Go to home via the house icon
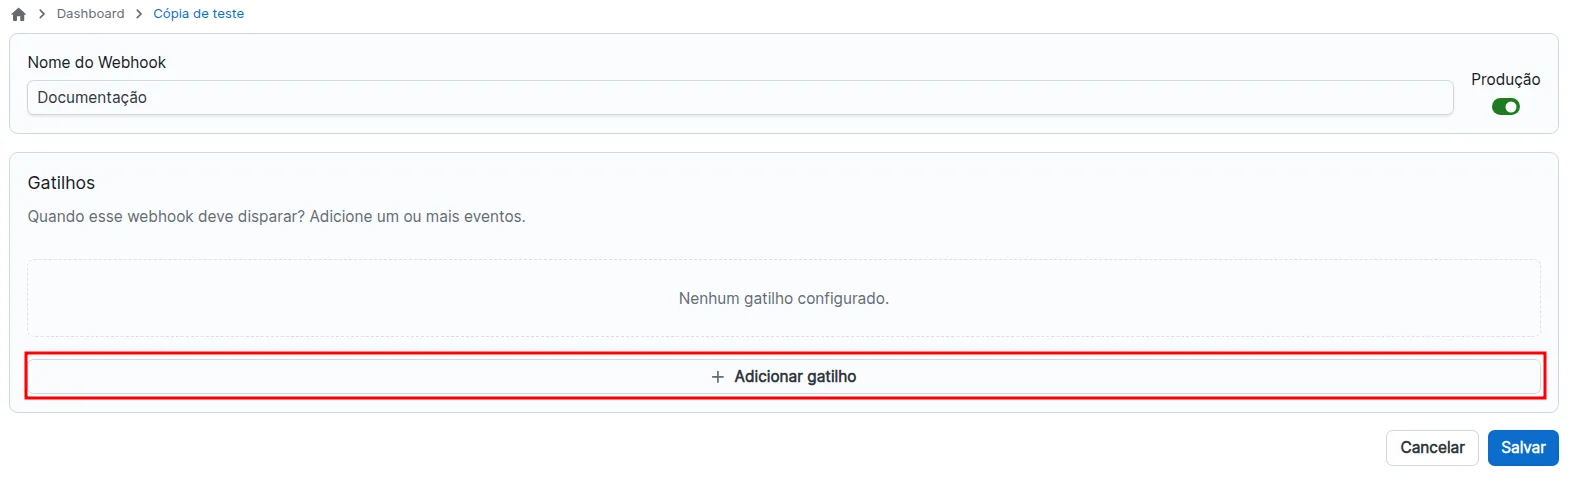Viewport: 1571px width, 479px height. pyautogui.click(x=18, y=14)
